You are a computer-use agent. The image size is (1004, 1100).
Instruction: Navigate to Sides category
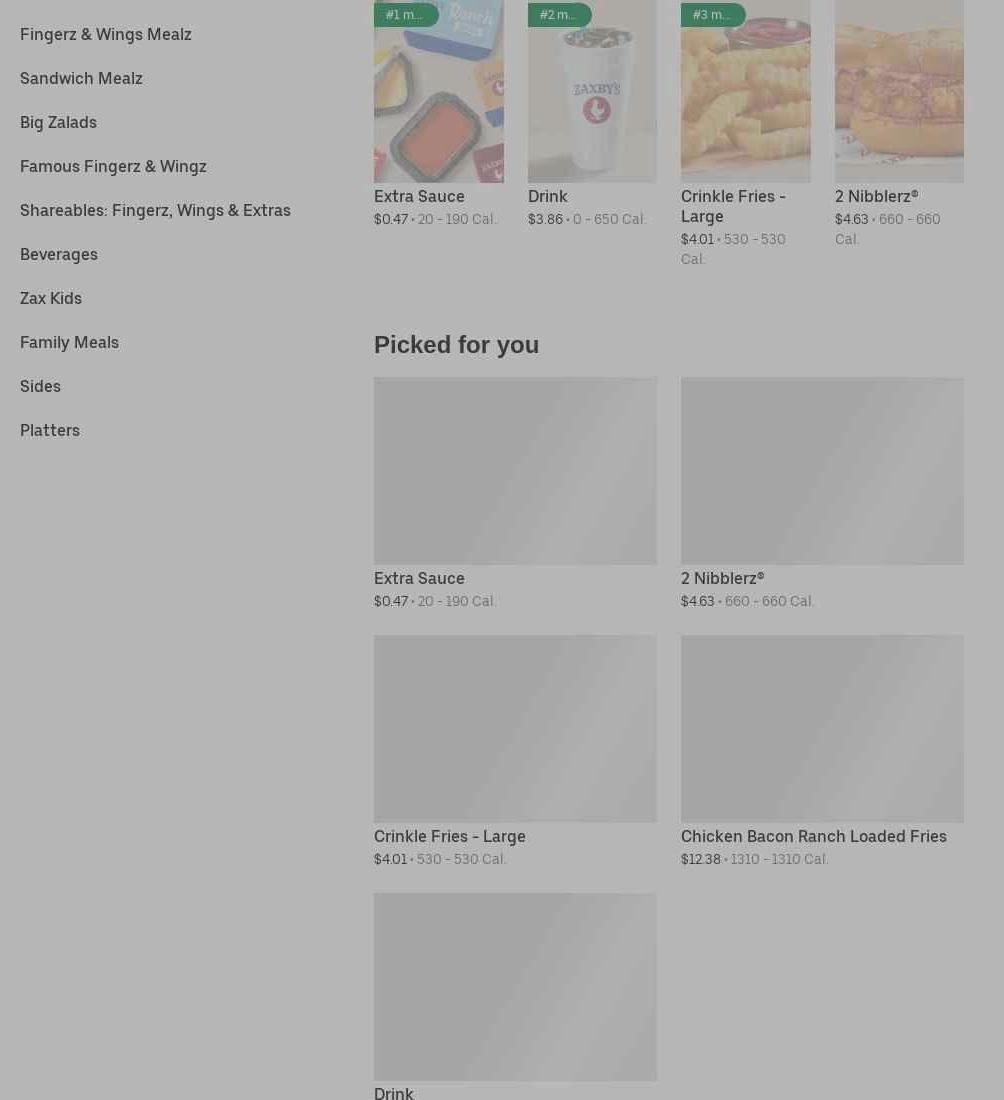pos(40,386)
